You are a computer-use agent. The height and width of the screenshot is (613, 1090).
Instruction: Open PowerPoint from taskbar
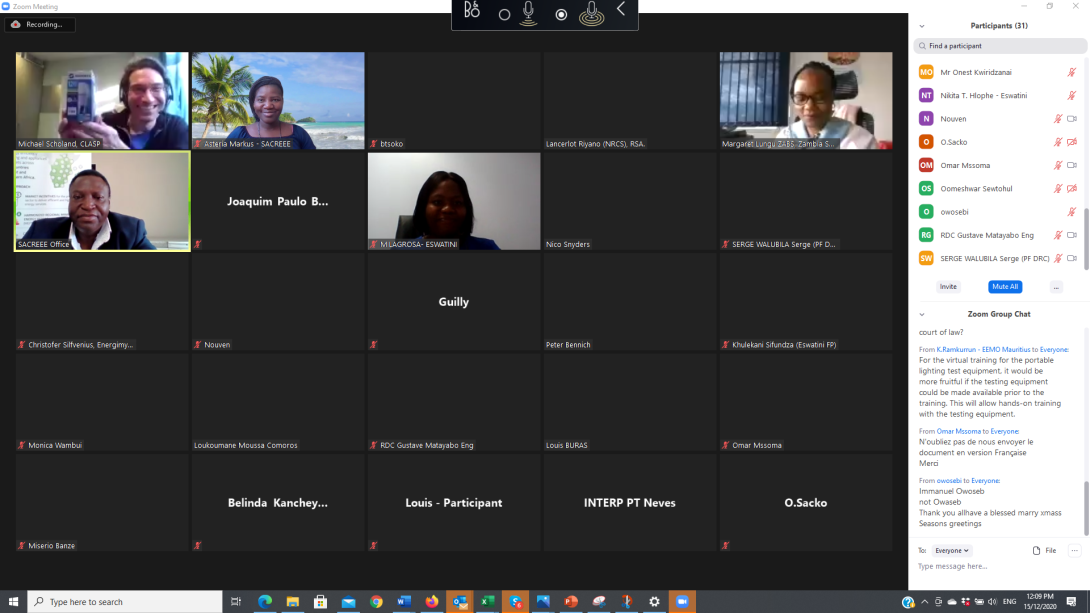[571, 602]
